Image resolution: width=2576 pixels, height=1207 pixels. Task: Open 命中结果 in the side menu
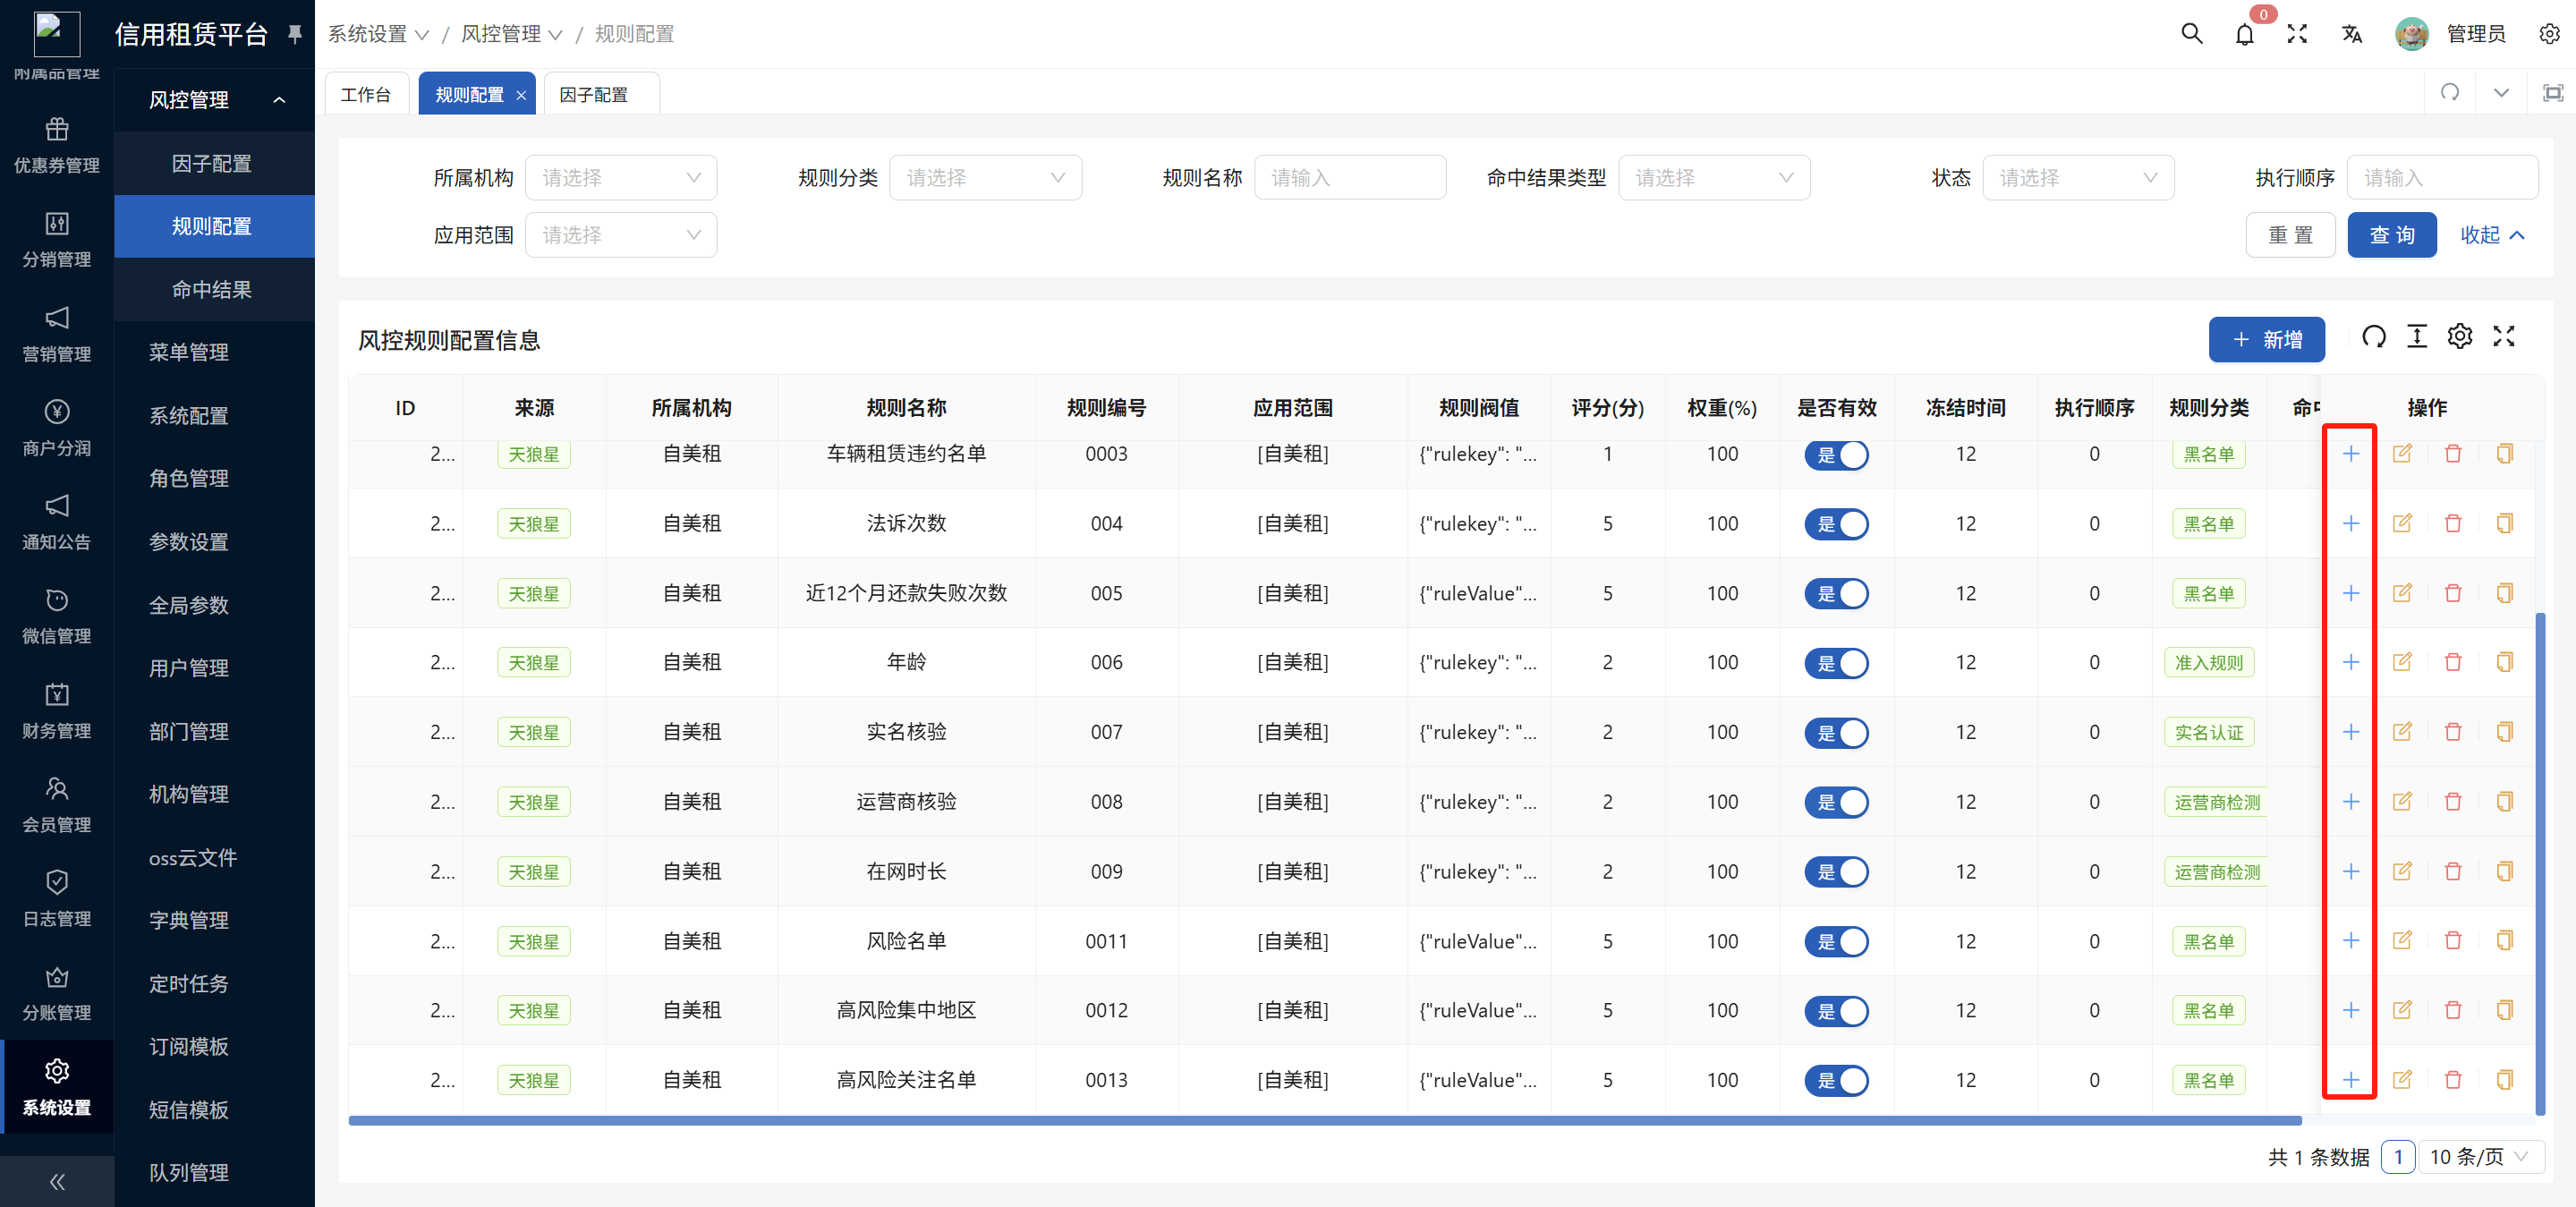pyautogui.click(x=215, y=289)
